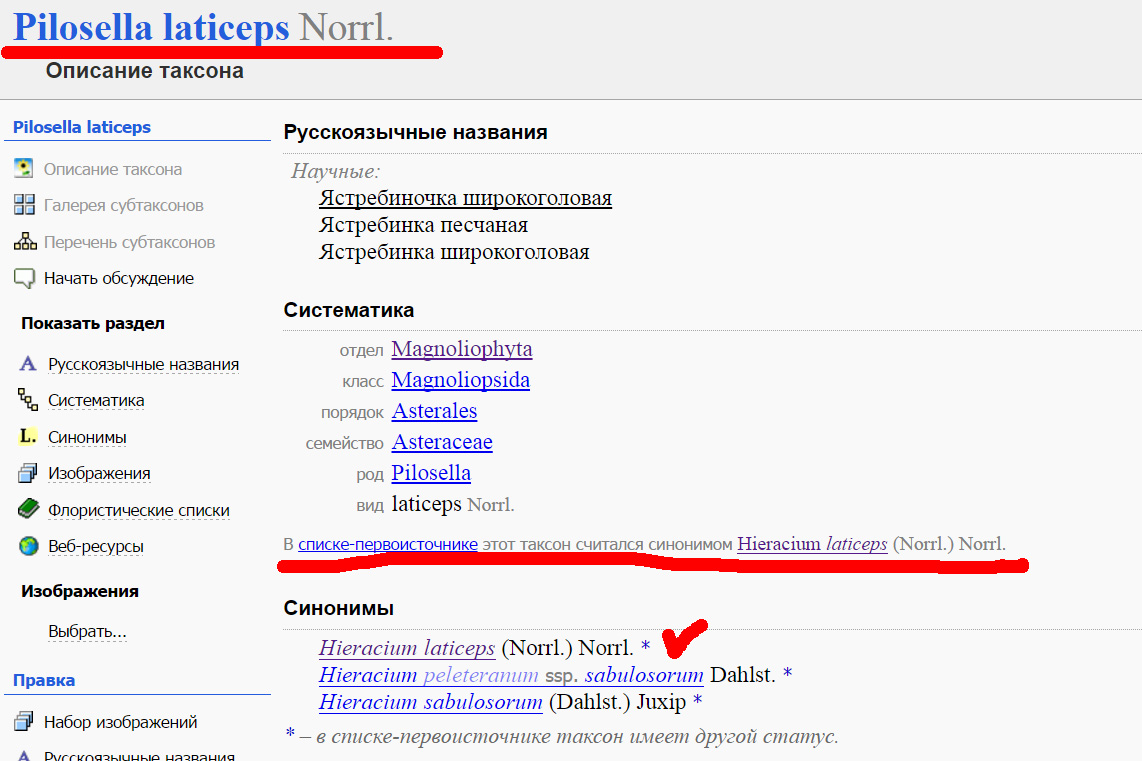This screenshot has width=1142, height=761.
Task: Open the списке-первоисточнике source list link
Action: (387, 544)
